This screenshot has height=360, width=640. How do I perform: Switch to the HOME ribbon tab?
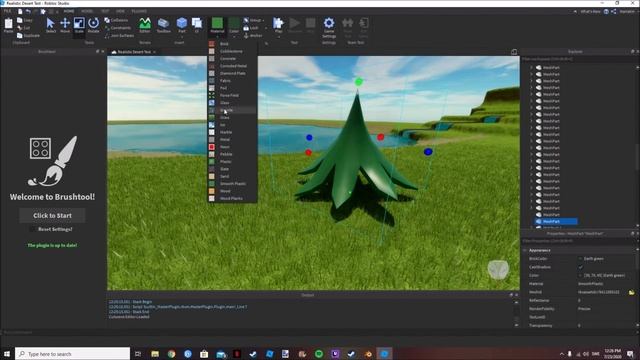tap(69, 11)
